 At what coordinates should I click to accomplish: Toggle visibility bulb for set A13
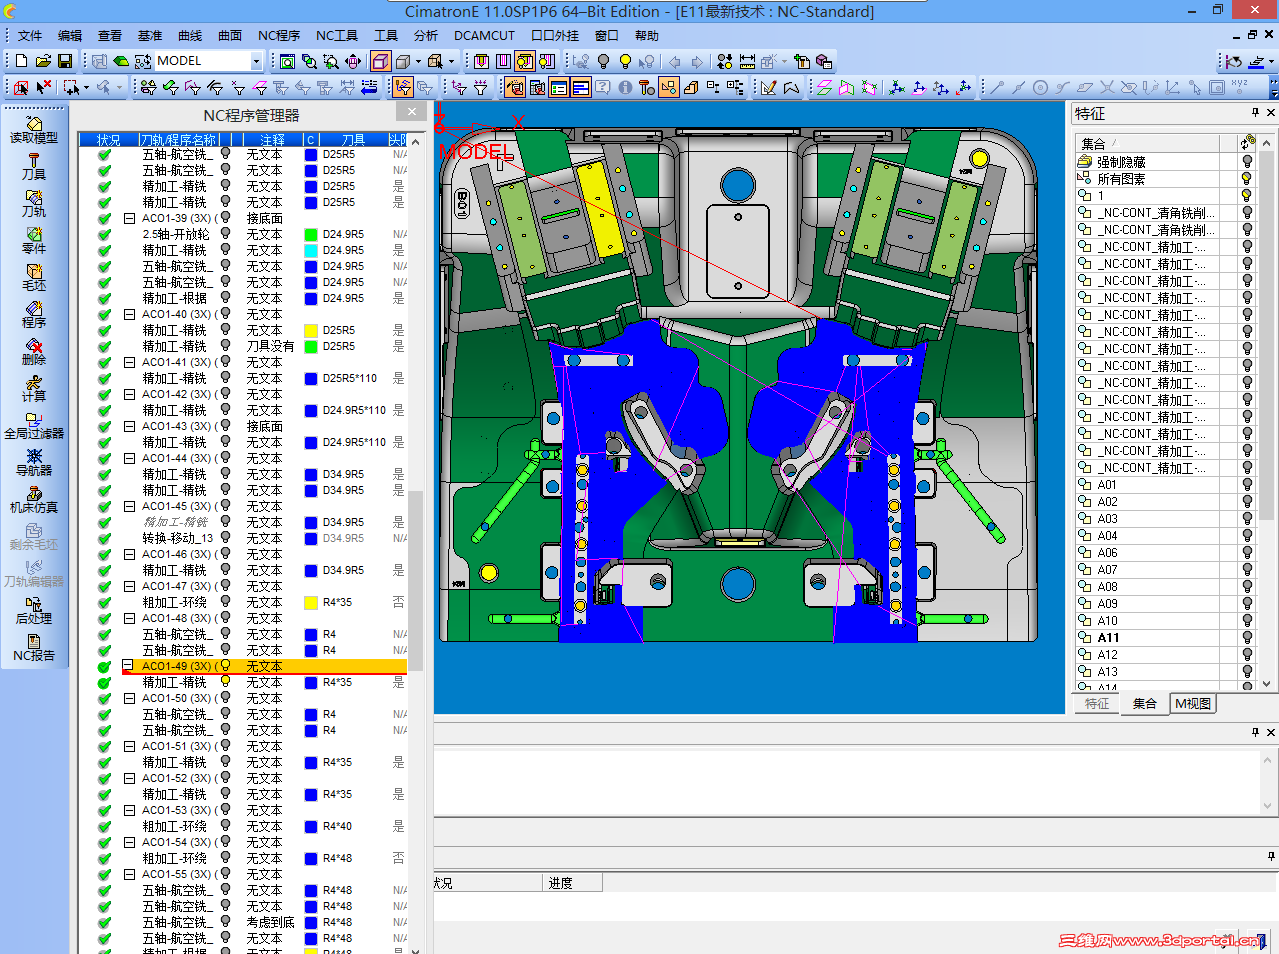click(x=1247, y=672)
